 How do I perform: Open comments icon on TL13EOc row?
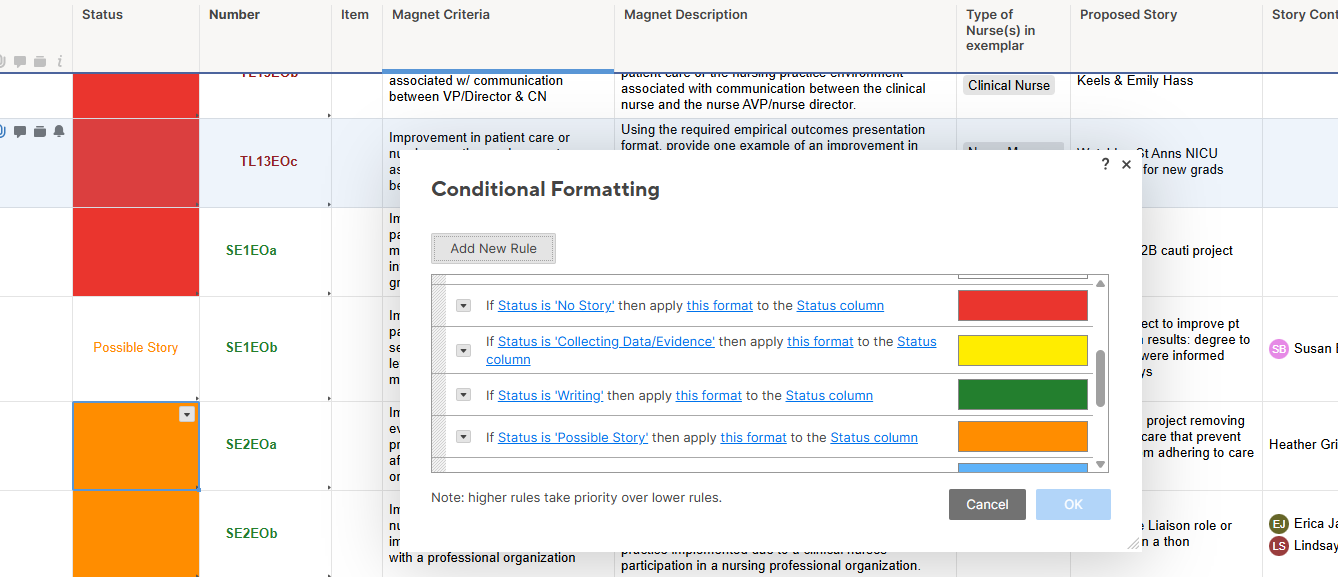[20, 132]
